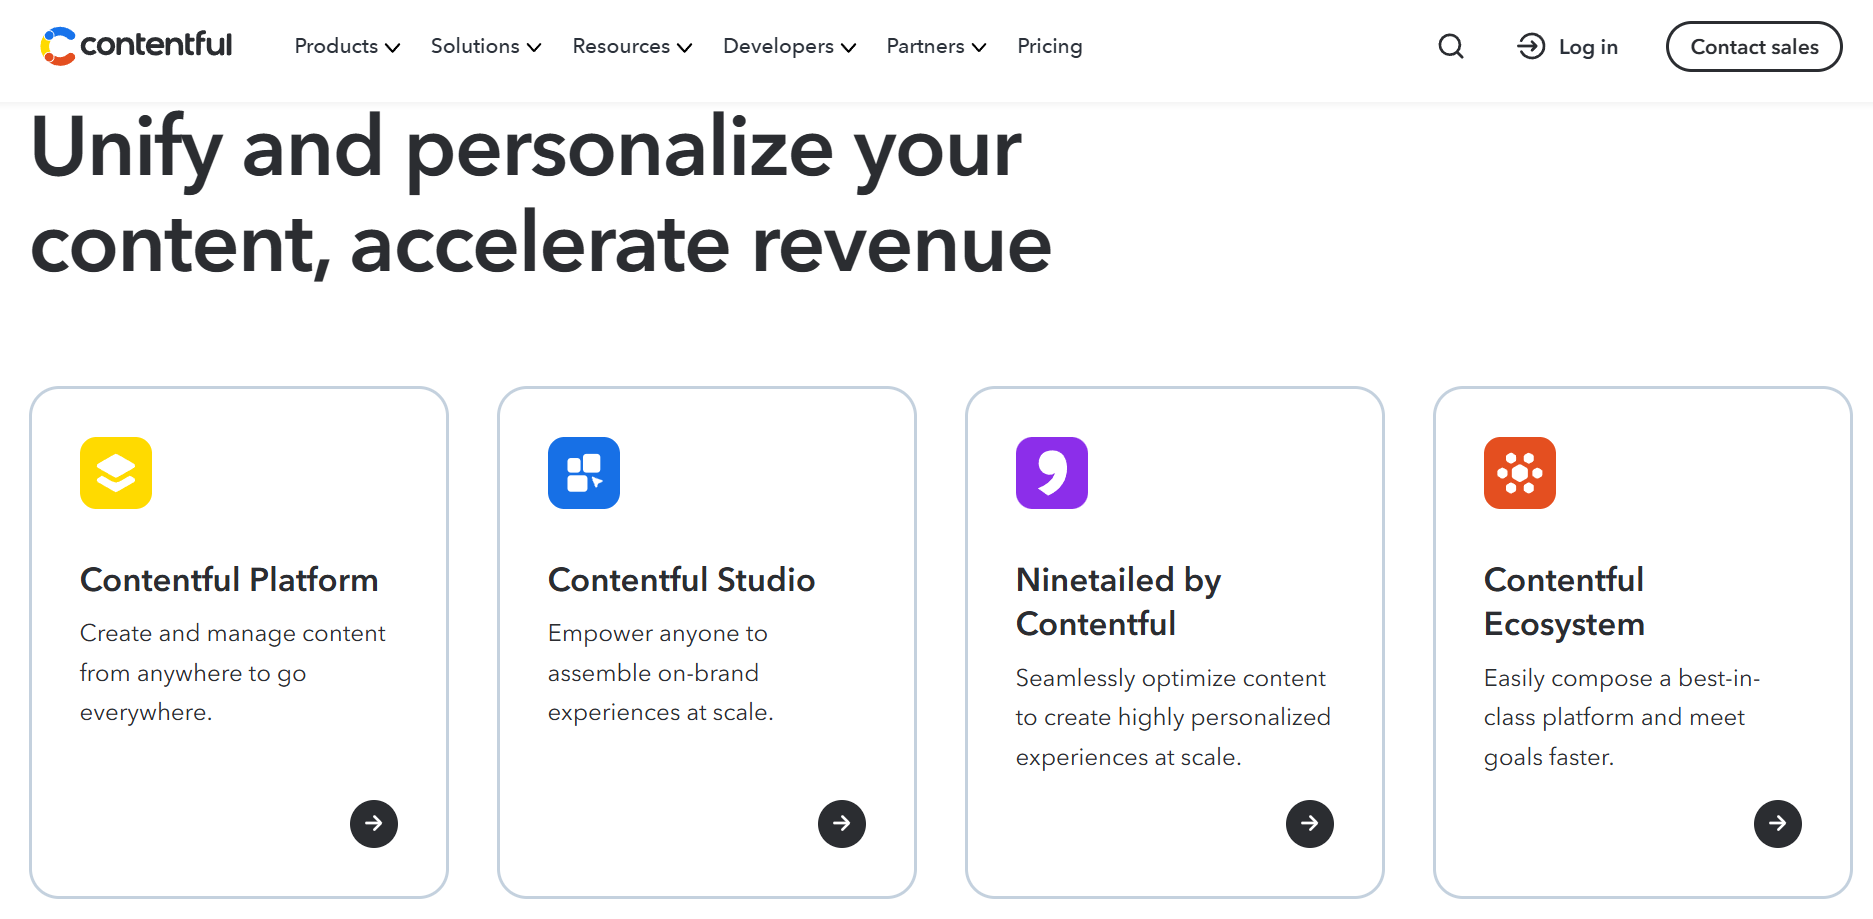
Task: Click arrow button on Contentful Ecosystem card
Action: coord(1778,824)
